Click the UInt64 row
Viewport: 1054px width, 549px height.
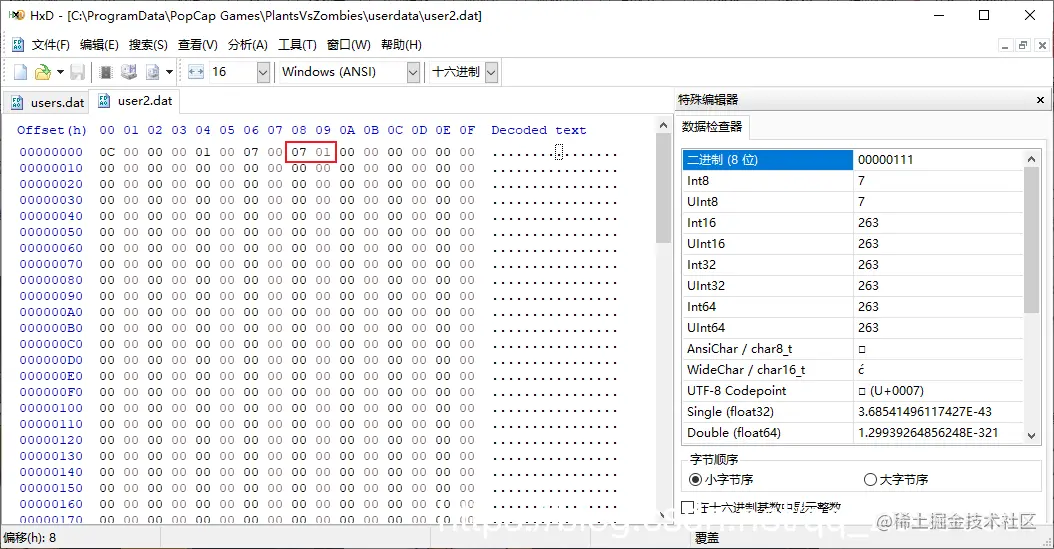tap(852, 327)
